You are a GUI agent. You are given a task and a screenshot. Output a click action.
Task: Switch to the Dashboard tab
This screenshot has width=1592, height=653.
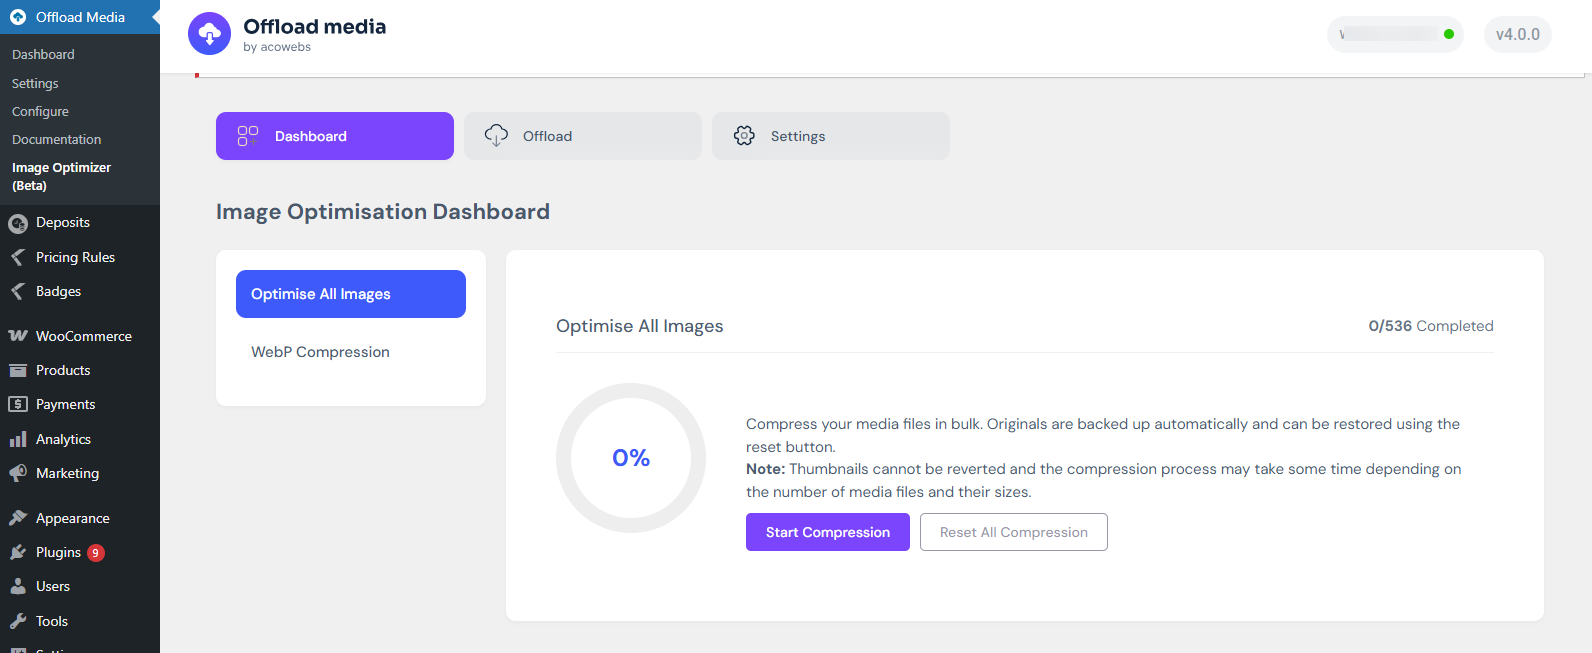(x=335, y=136)
